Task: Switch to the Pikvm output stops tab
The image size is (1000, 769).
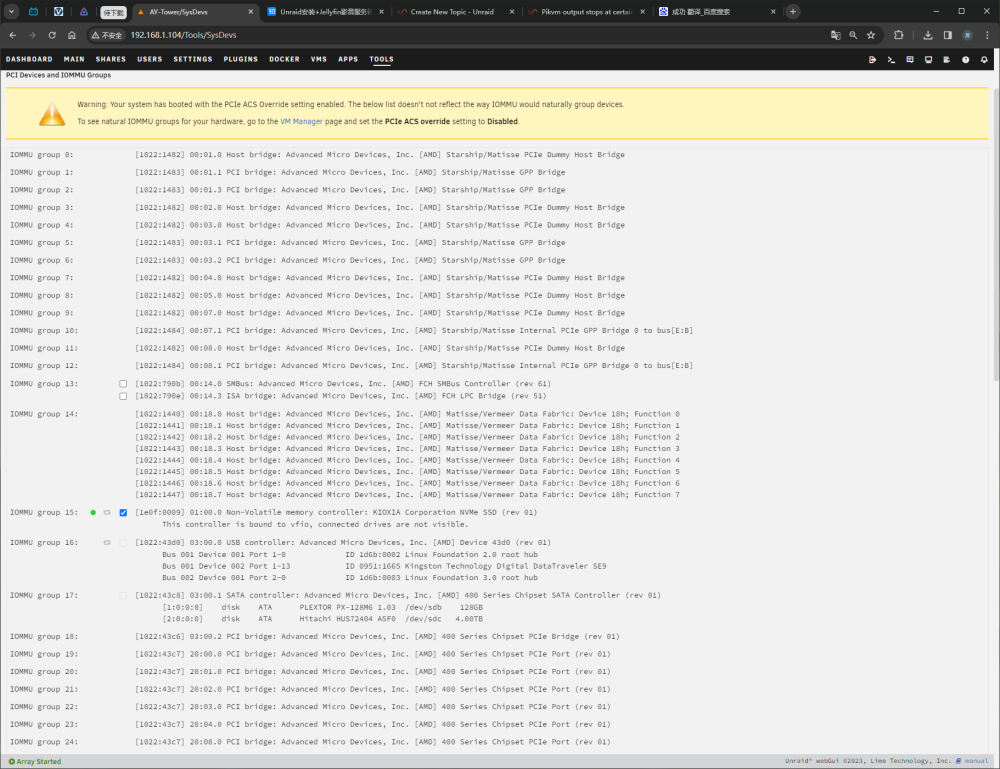Action: 585,11
